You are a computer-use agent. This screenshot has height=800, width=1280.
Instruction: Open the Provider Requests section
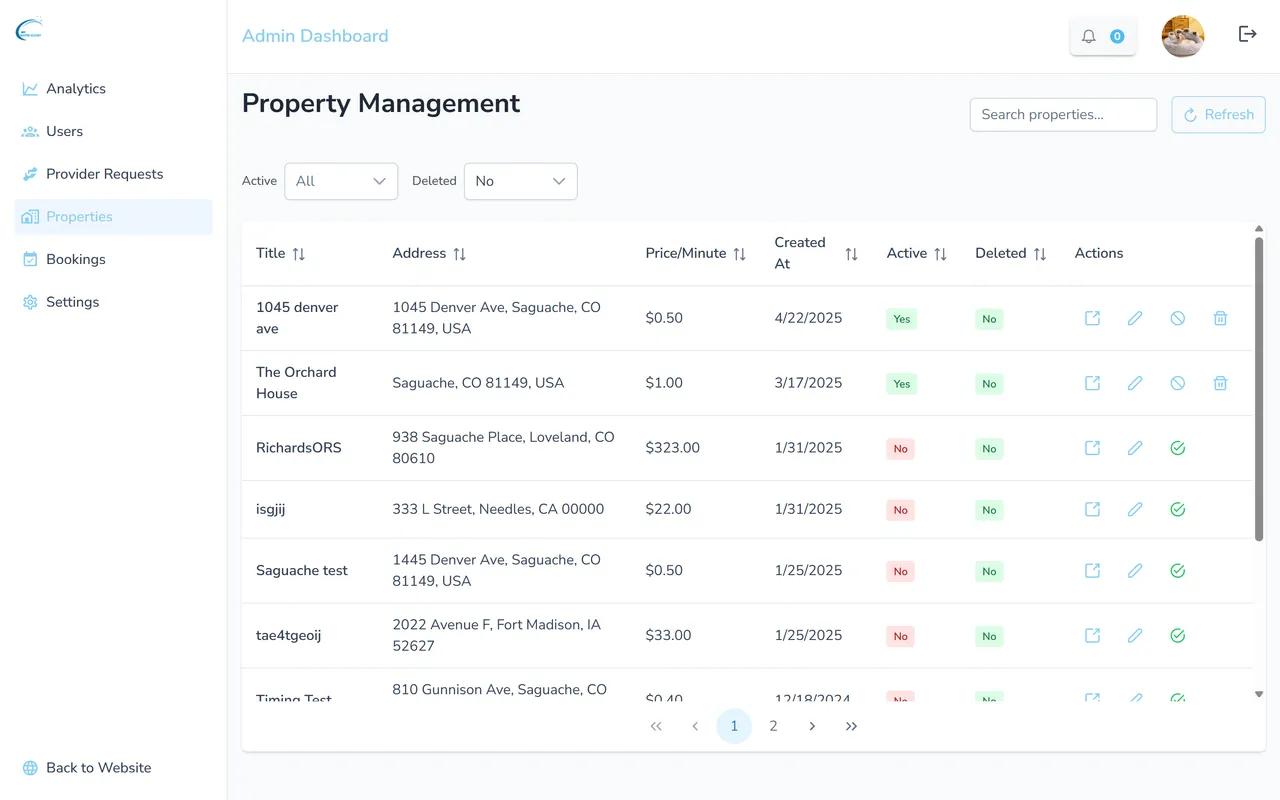[x=104, y=173]
